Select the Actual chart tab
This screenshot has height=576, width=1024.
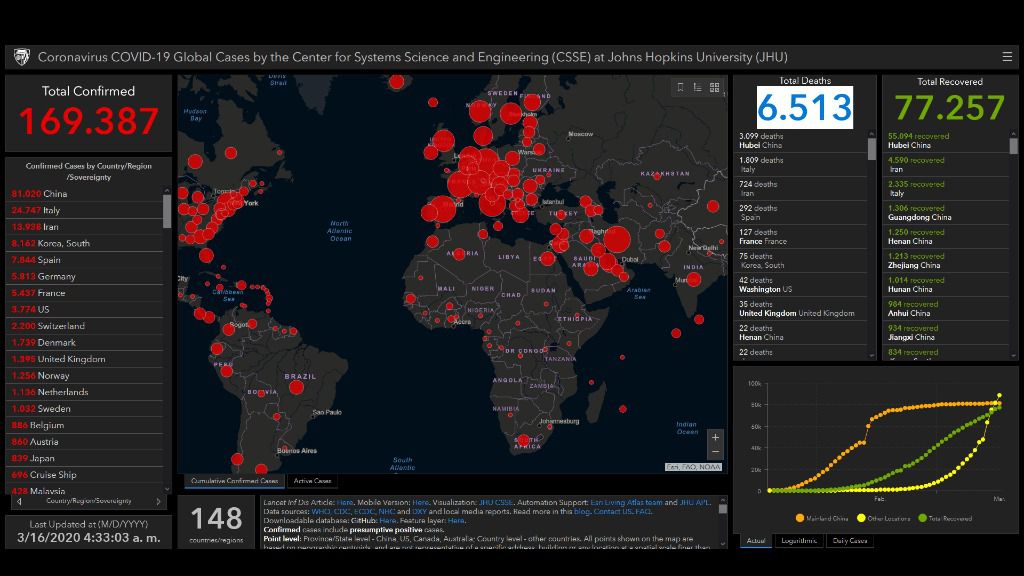[756, 541]
